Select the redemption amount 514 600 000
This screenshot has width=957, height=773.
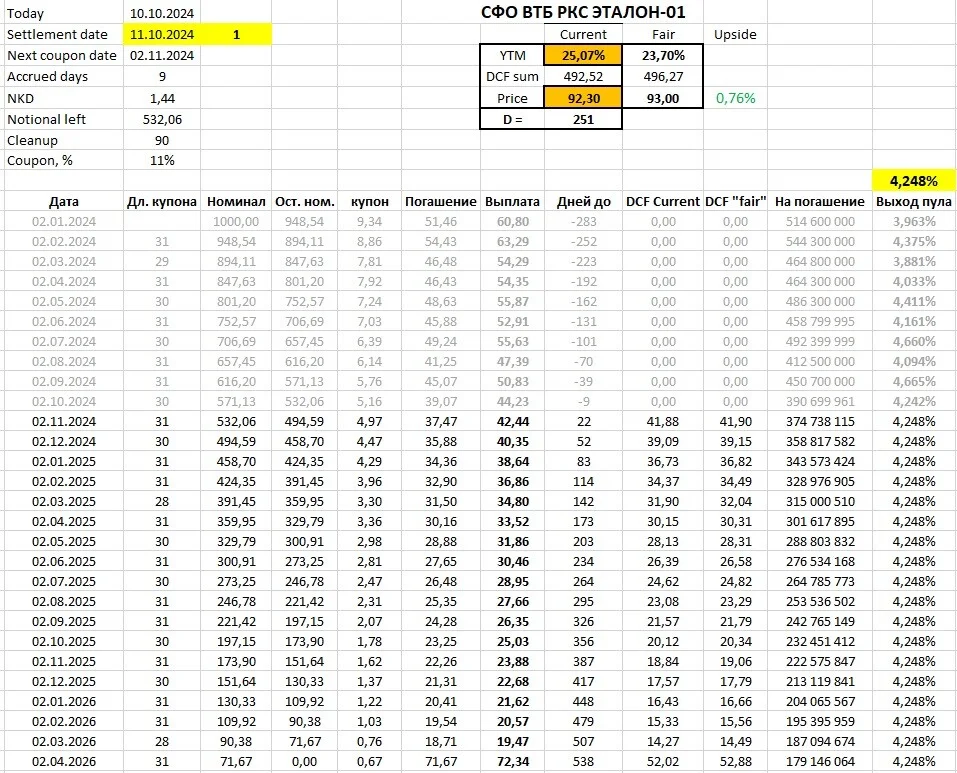pos(820,222)
